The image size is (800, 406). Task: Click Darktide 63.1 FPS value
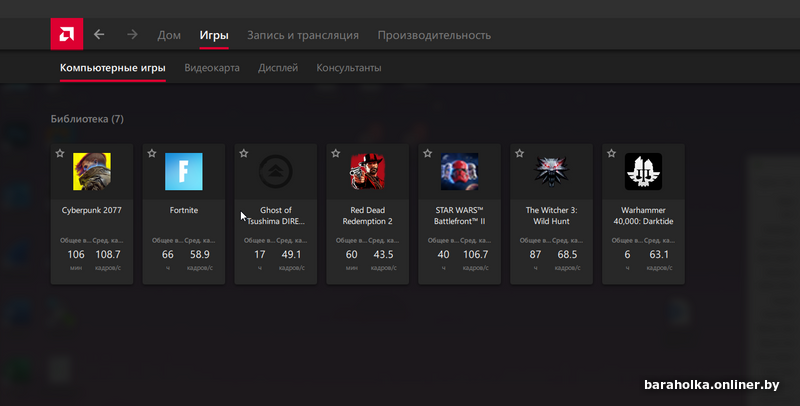click(659, 254)
